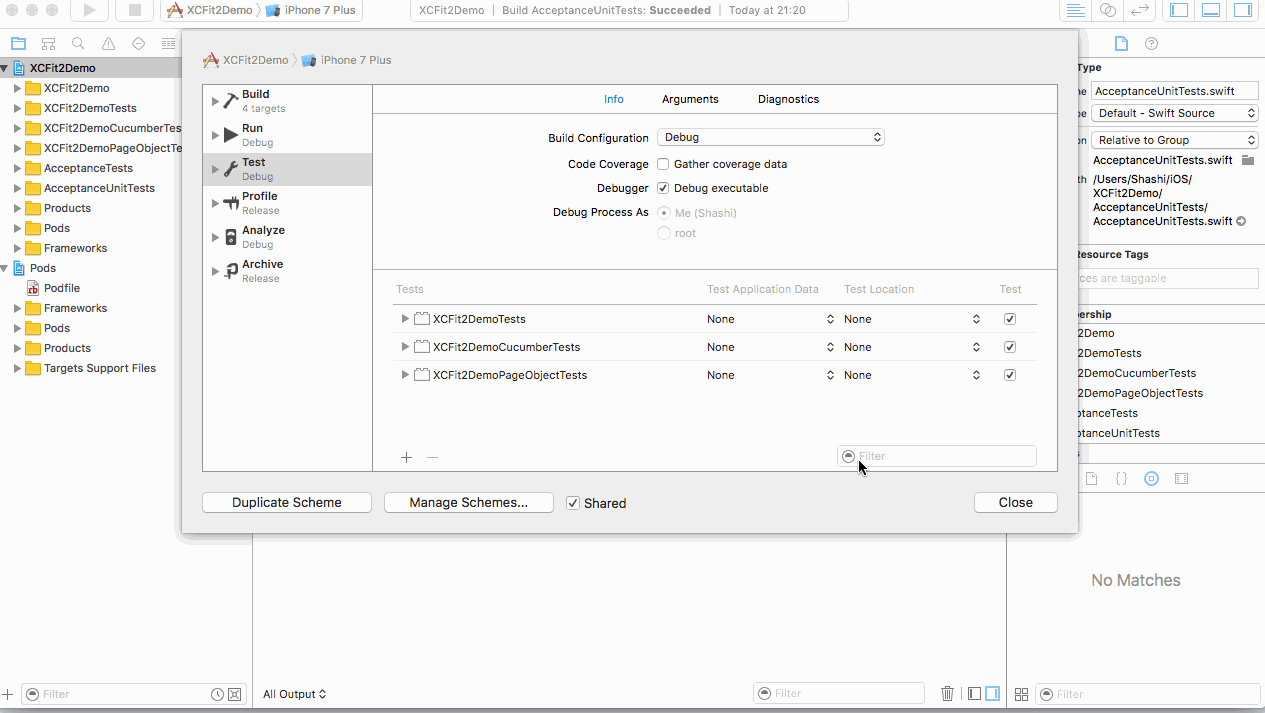Select the Run action in scheme list
This screenshot has height=713, width=1265.
click(x=287, y=135)
